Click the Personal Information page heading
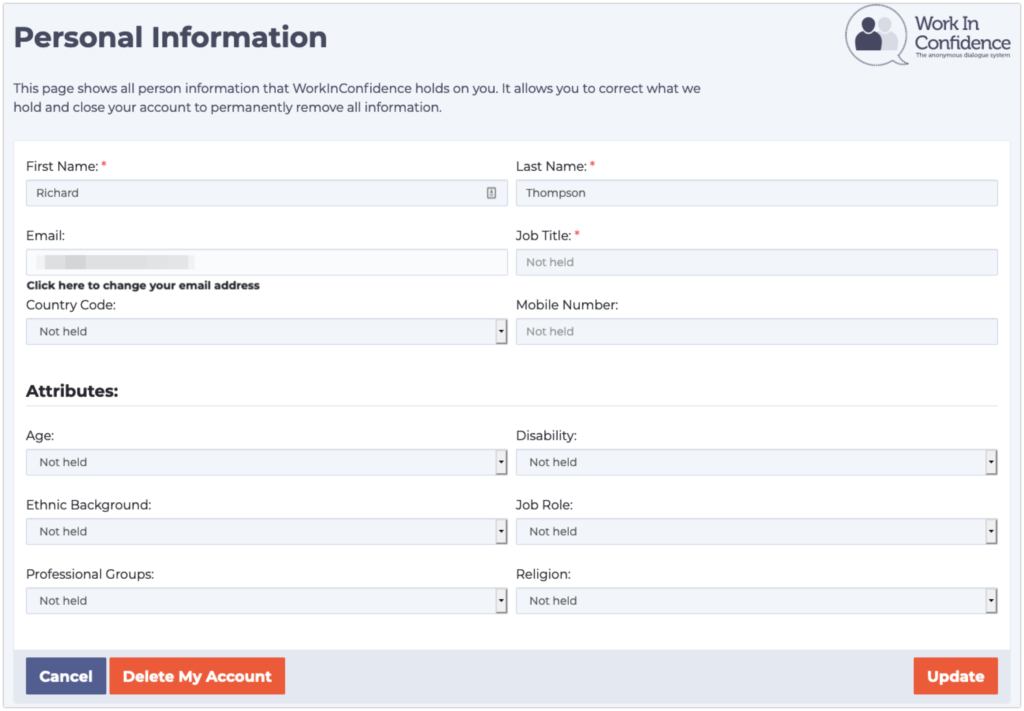Viewport: 1024px width, 711px height. pos(169,37)
